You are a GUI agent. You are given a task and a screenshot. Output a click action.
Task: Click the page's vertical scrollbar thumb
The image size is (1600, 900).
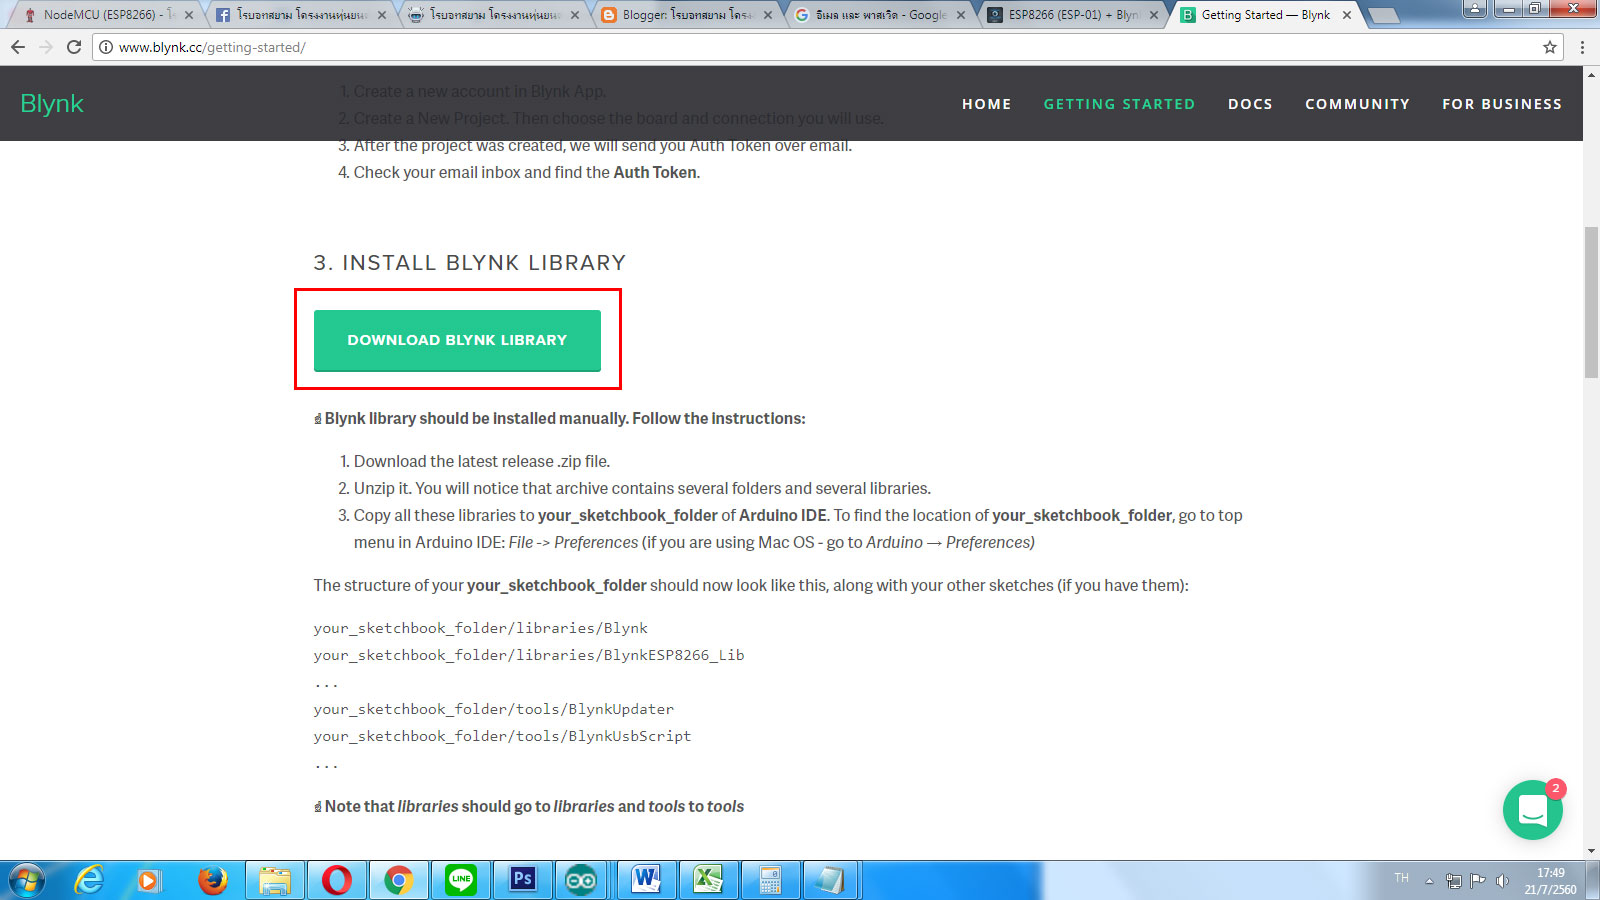[x=1591, y=302]
